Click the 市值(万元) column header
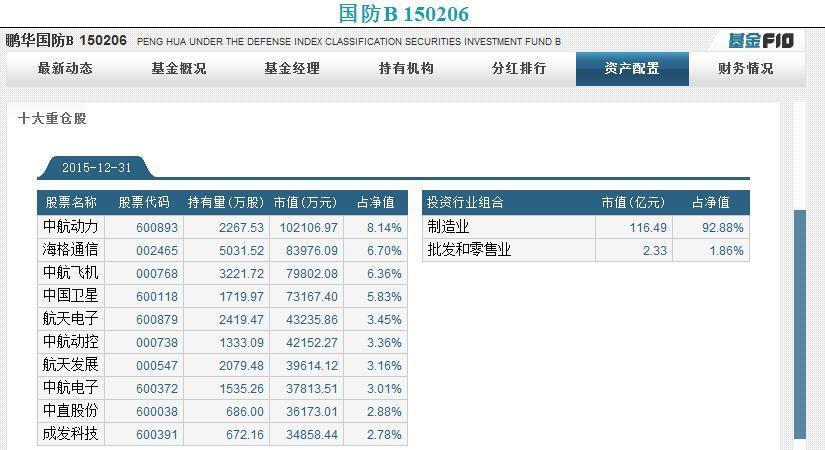Viewport: 825px width, 450px height. click(305, 203)
